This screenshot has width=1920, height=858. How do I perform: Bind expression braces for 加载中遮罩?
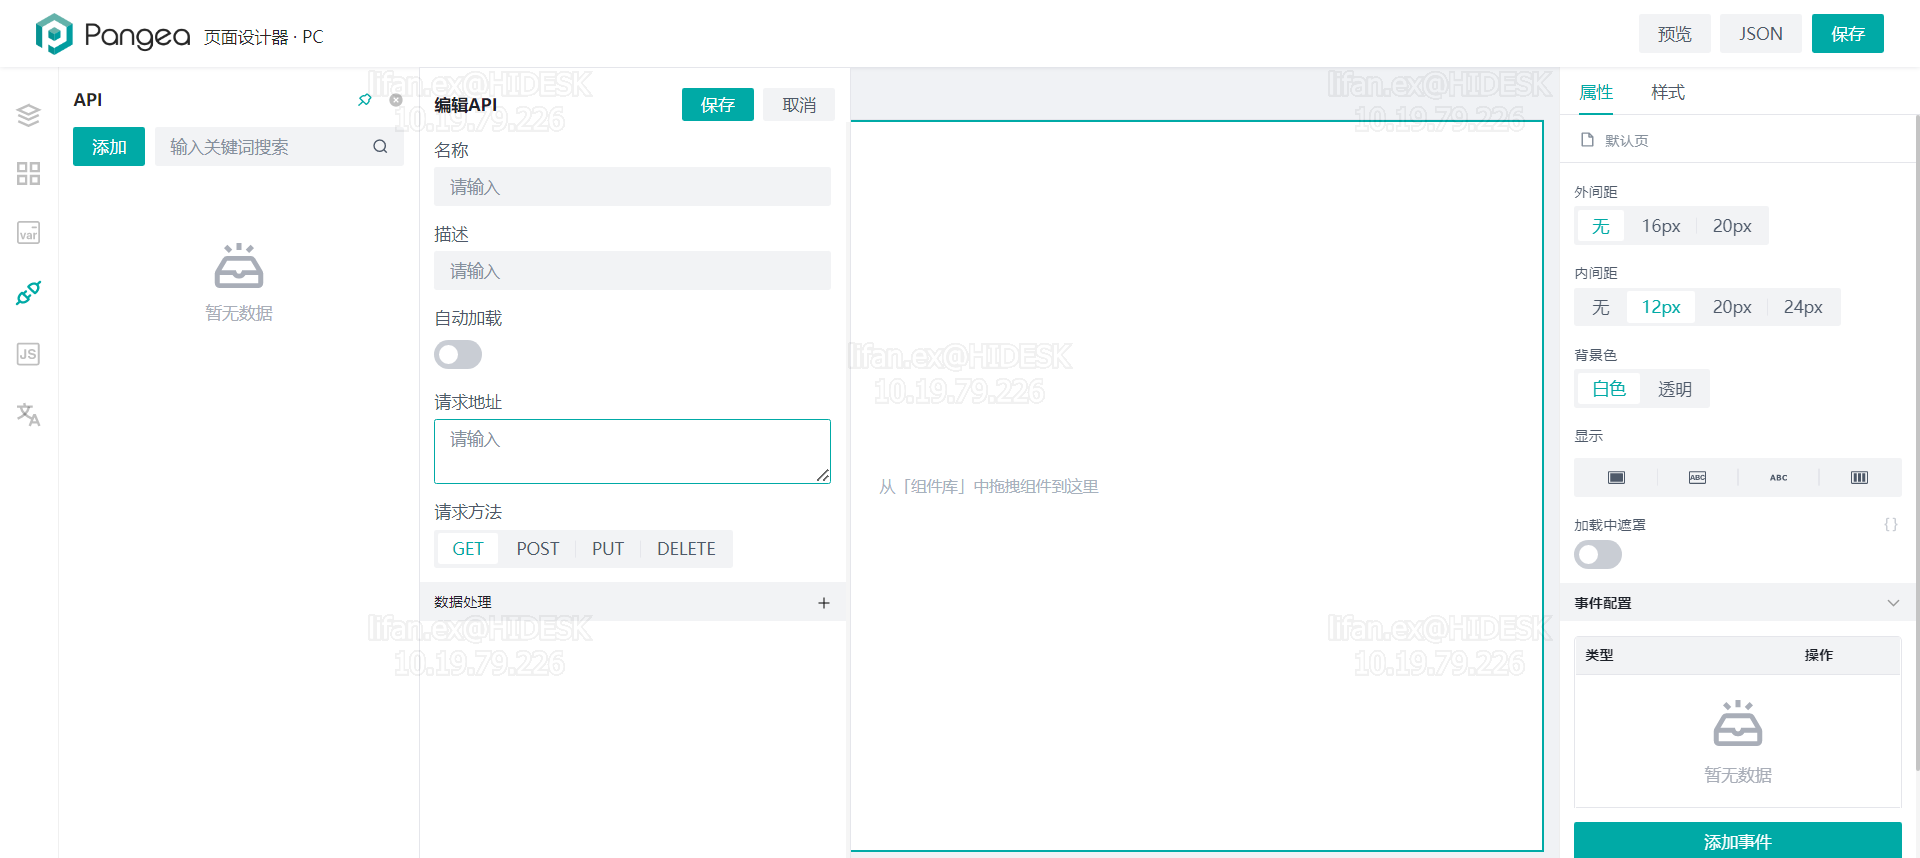click(1890, 524)
